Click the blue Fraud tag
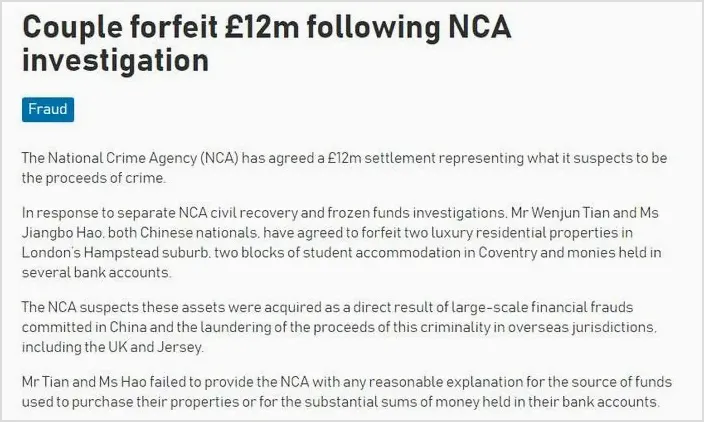704x422 pixels. tap(48, 110)
